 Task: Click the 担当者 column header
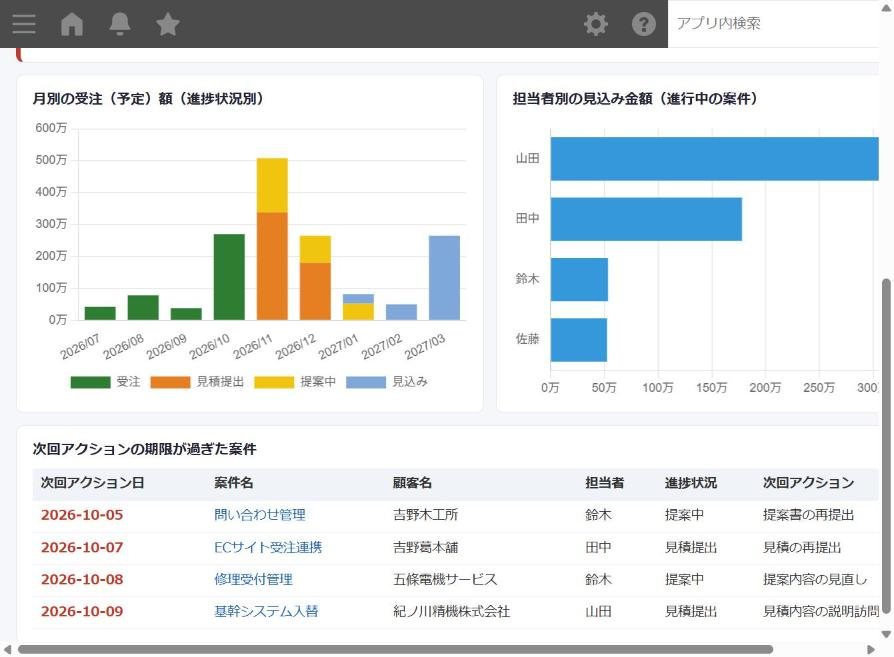pyautogui.click(x=604, y=483)
